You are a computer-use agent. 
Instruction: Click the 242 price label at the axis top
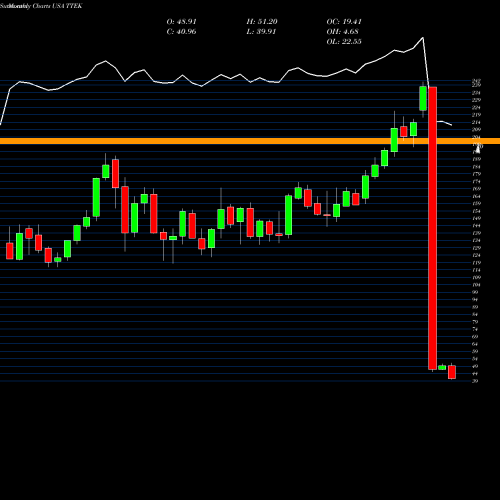[476, 81]
